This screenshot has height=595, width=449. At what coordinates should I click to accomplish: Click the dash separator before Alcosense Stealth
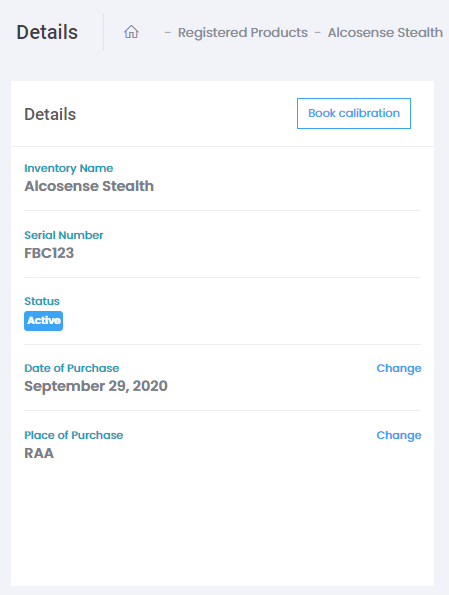coord(318,33)
